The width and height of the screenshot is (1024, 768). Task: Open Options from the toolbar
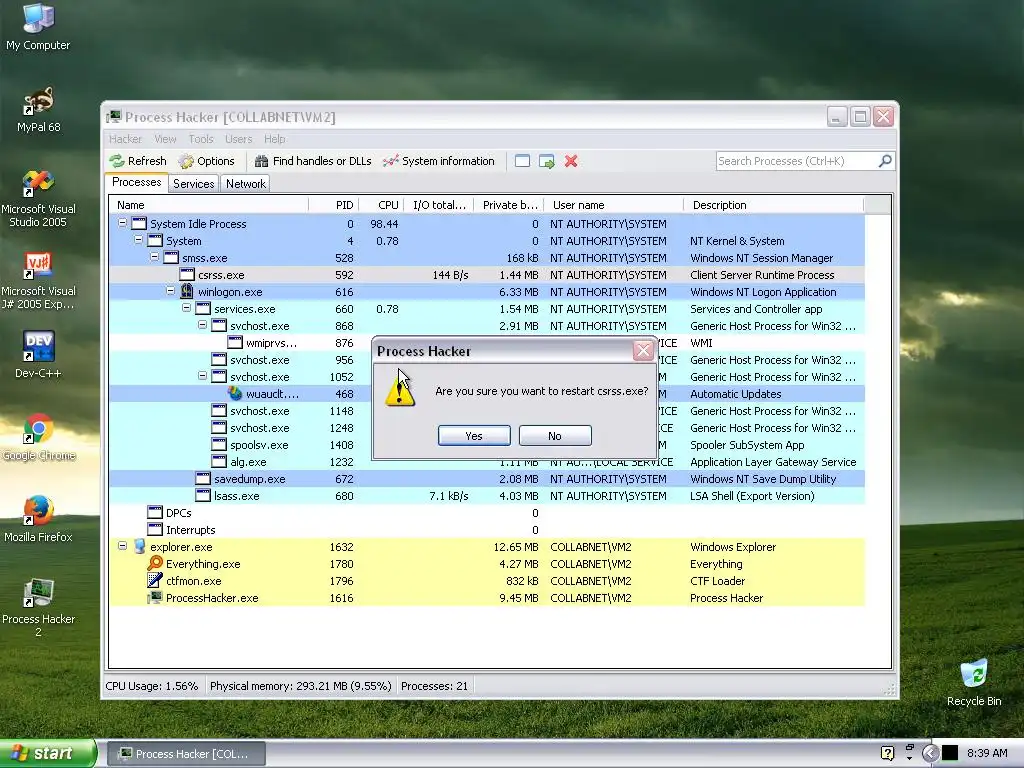206,161
